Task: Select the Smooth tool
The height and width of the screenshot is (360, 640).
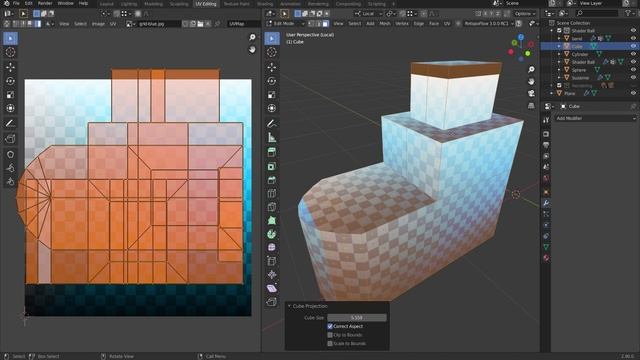Action: (x=272, y=247)
